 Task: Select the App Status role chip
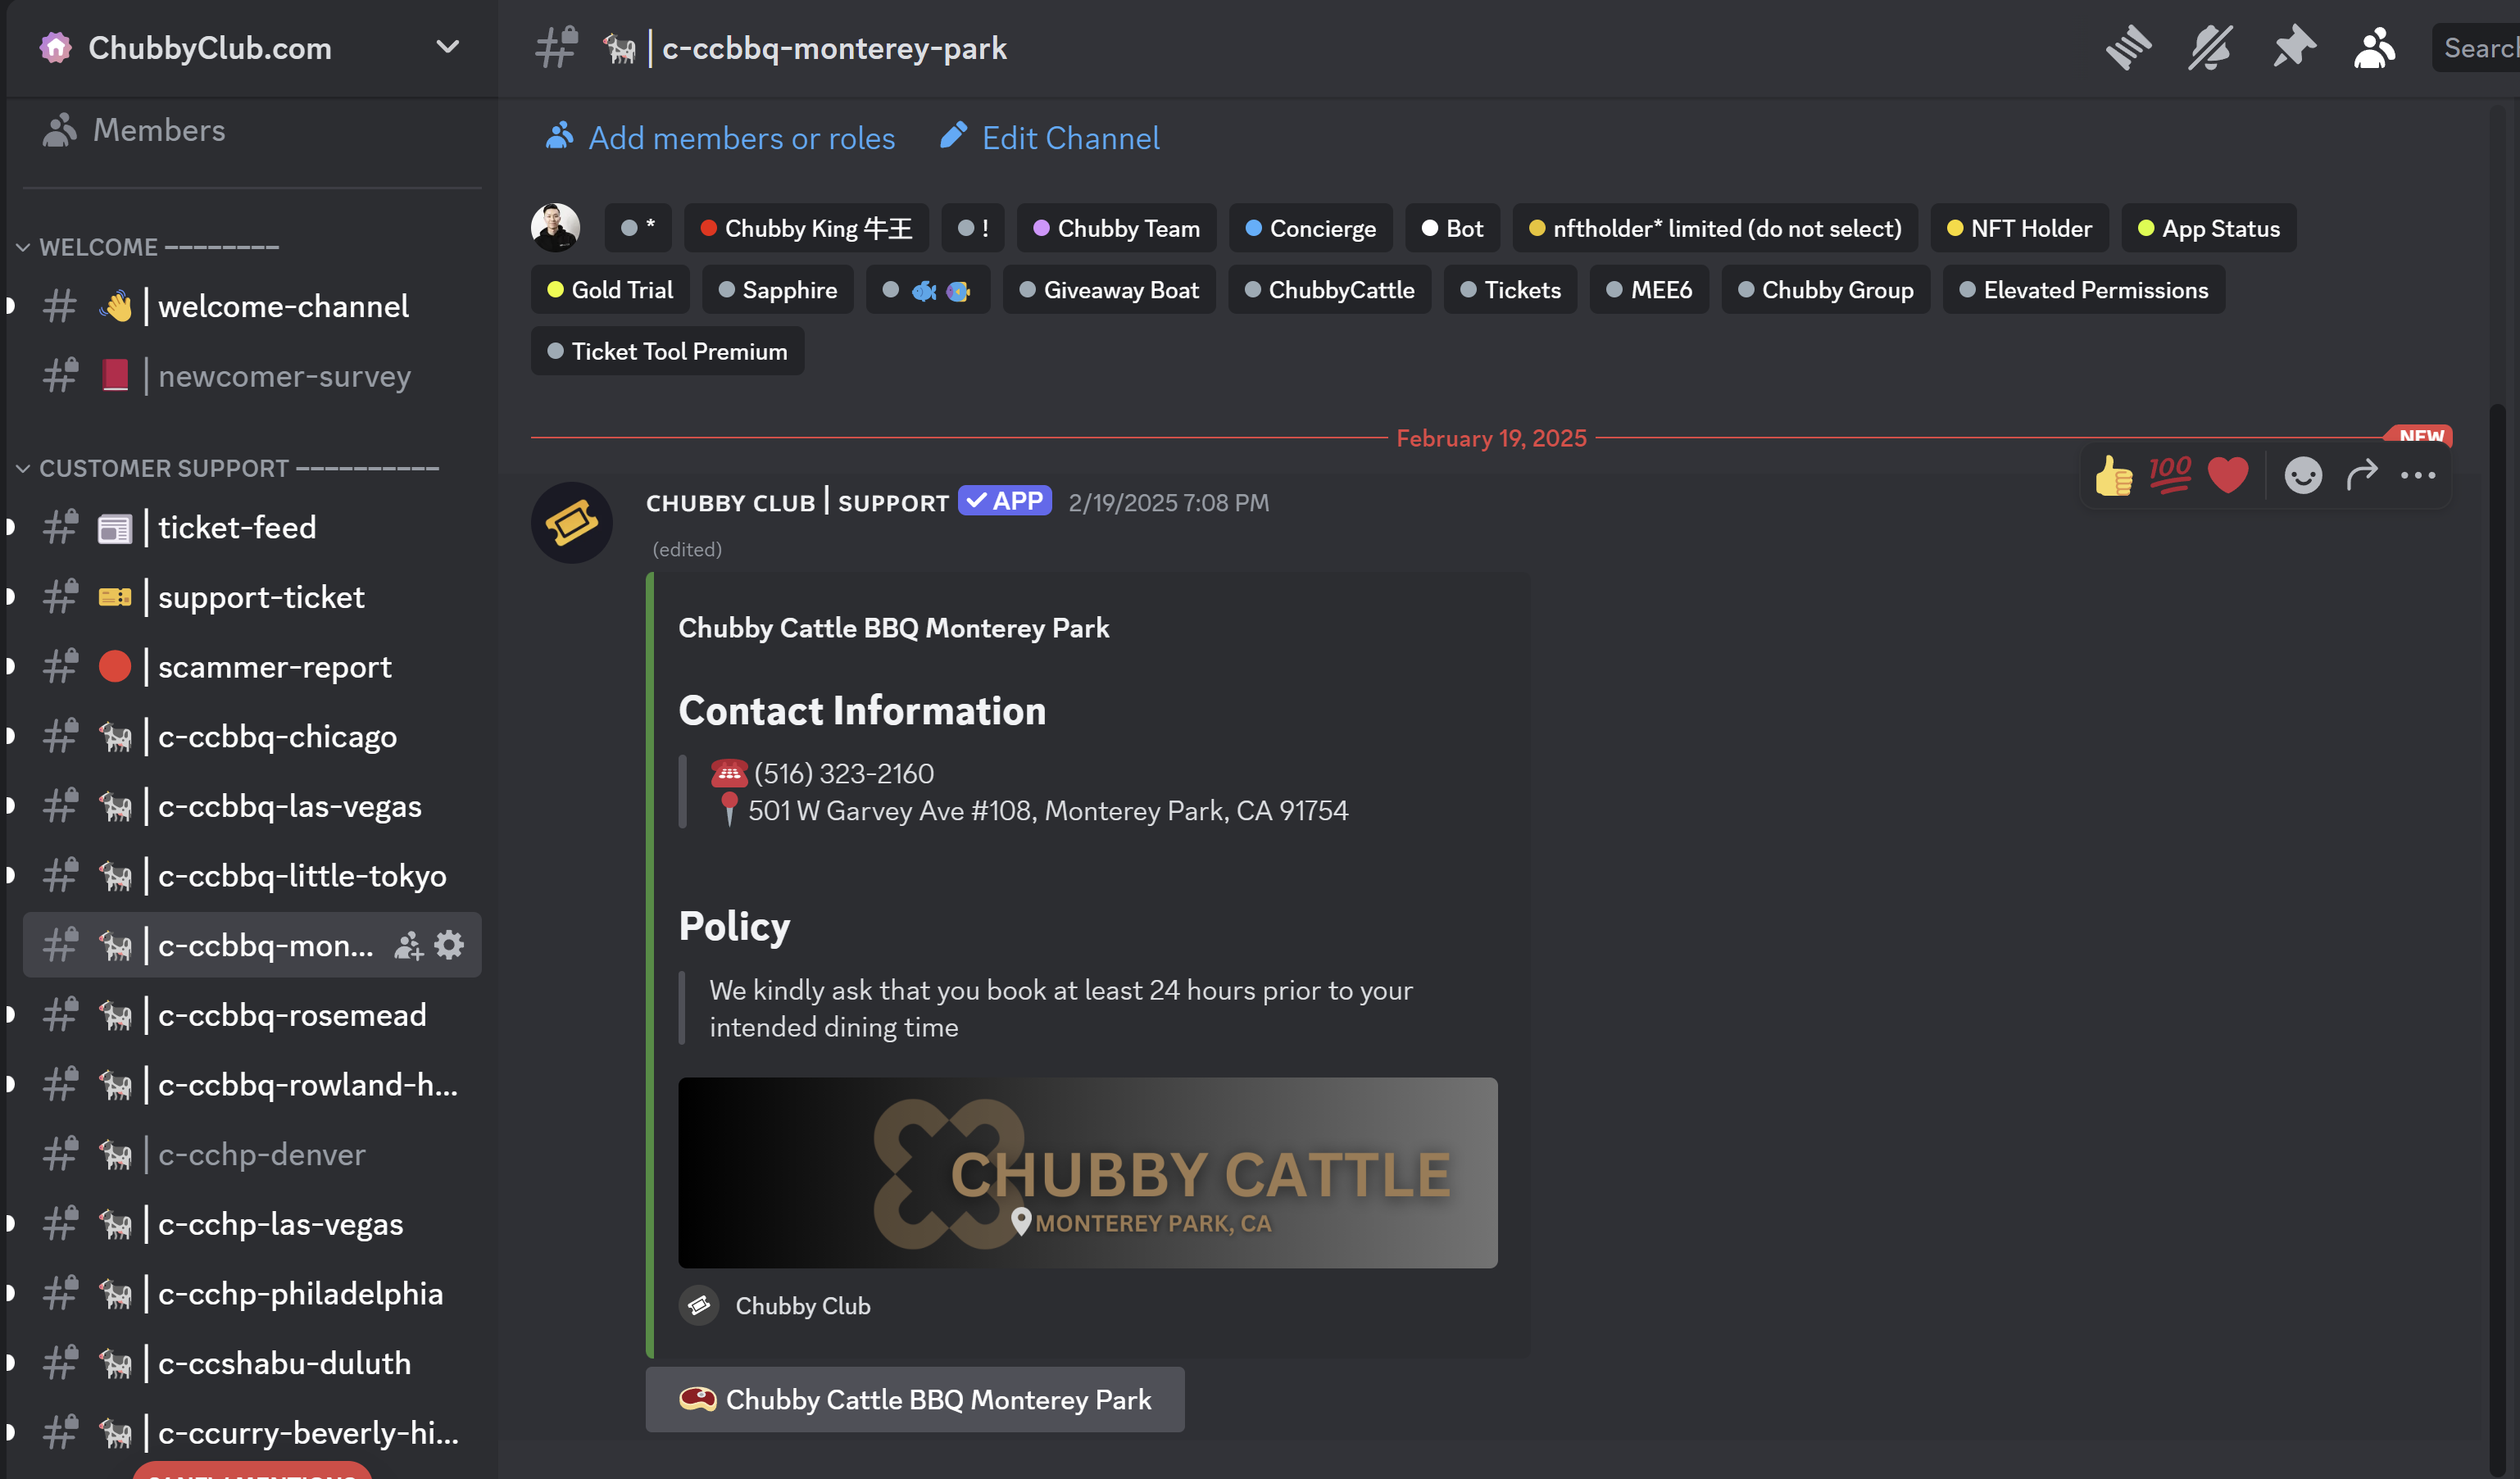tap(2208, 228)
